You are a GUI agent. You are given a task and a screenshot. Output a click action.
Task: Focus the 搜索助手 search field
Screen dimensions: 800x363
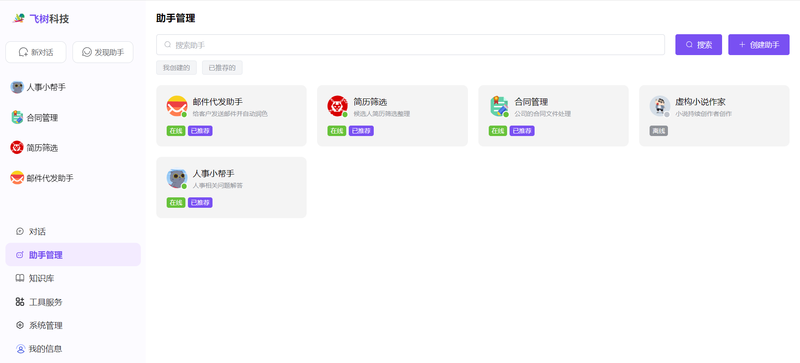coord(410,44)
